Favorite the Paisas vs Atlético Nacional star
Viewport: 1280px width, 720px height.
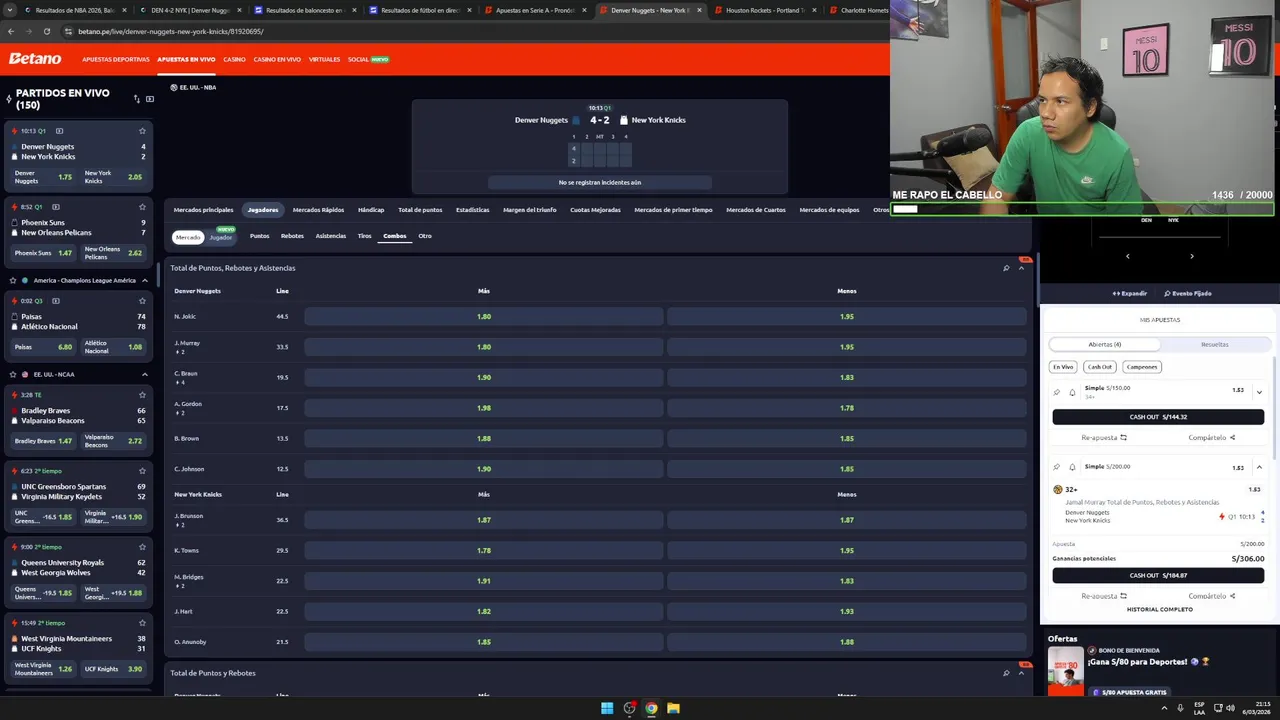[142, 301]
